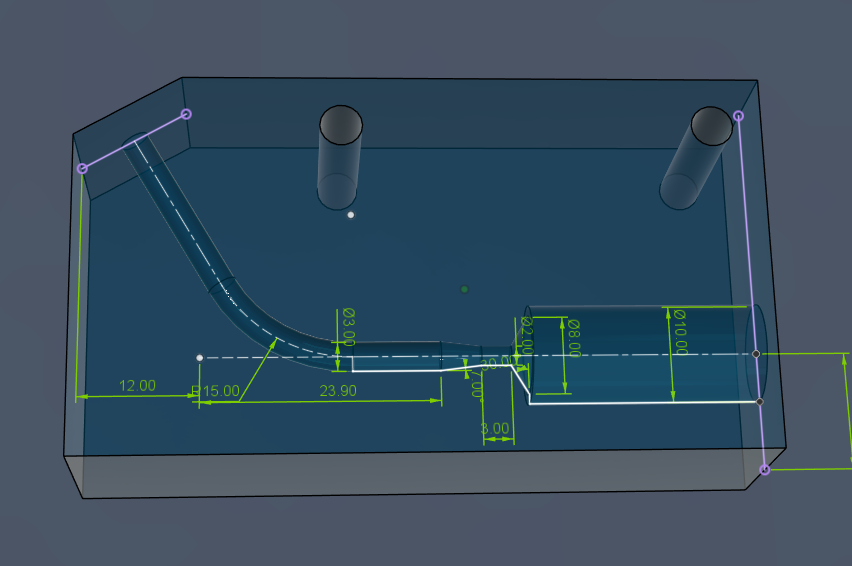Viewport: 852px width, 566px height.
Task: Click the purple endpoint at the chamfer's lower-left end
Action: point(82,168)
